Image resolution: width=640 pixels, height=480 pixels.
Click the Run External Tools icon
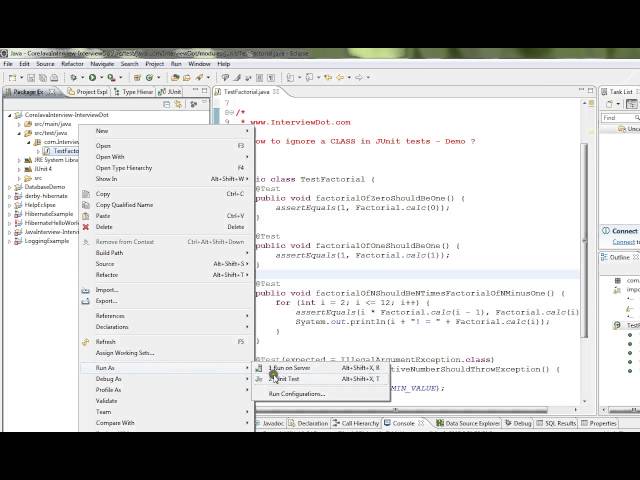pos(111,78)
